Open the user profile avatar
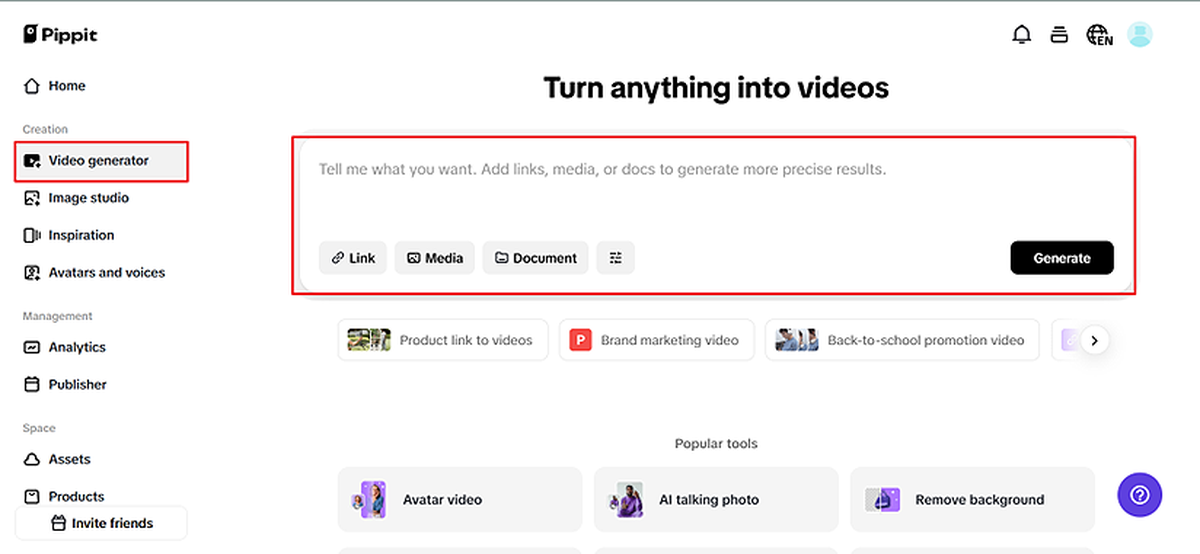The image size is (1200, 554). point(1139,35)
